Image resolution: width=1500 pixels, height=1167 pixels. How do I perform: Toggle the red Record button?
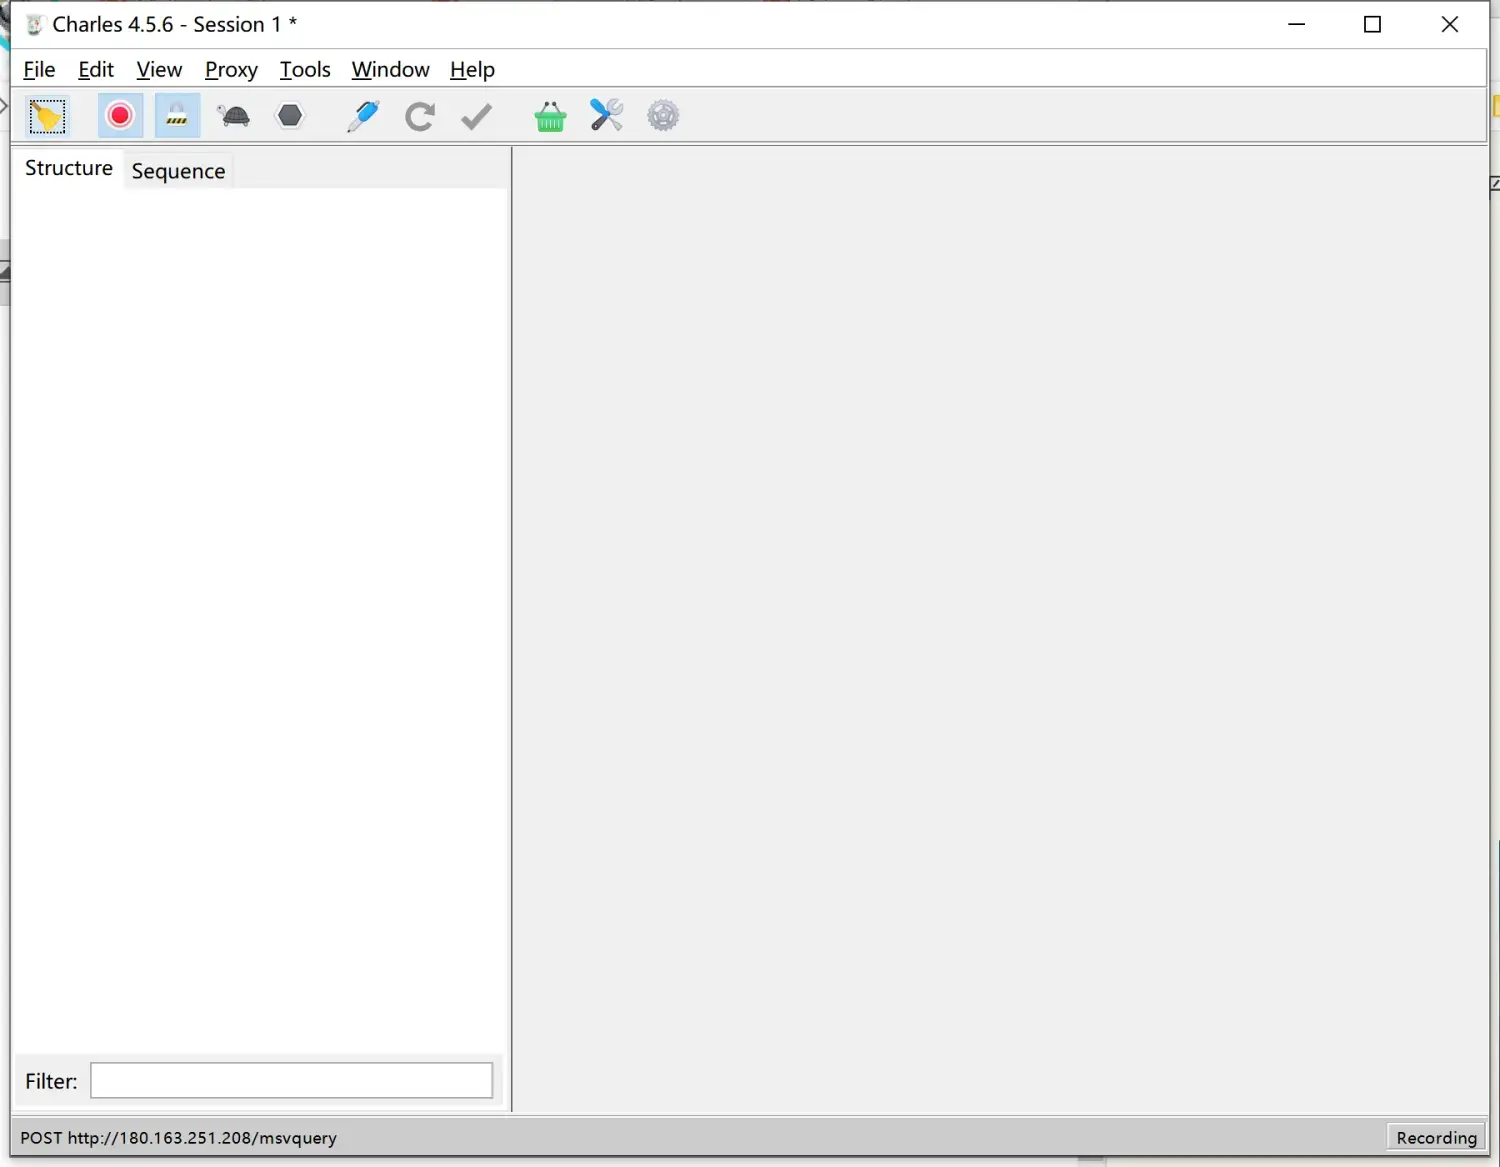[x=120, y=116]
